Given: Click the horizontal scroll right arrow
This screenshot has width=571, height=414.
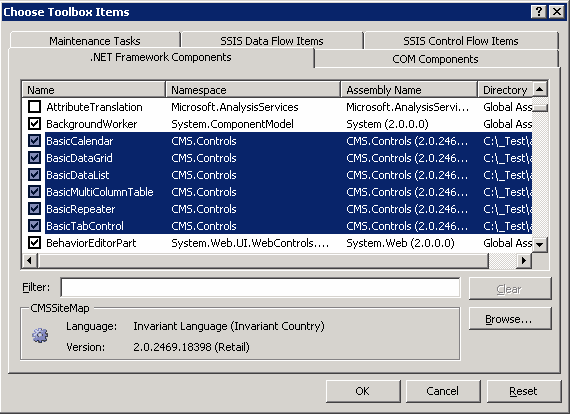Looking at the screenshot, I should [x=524, y=260].
